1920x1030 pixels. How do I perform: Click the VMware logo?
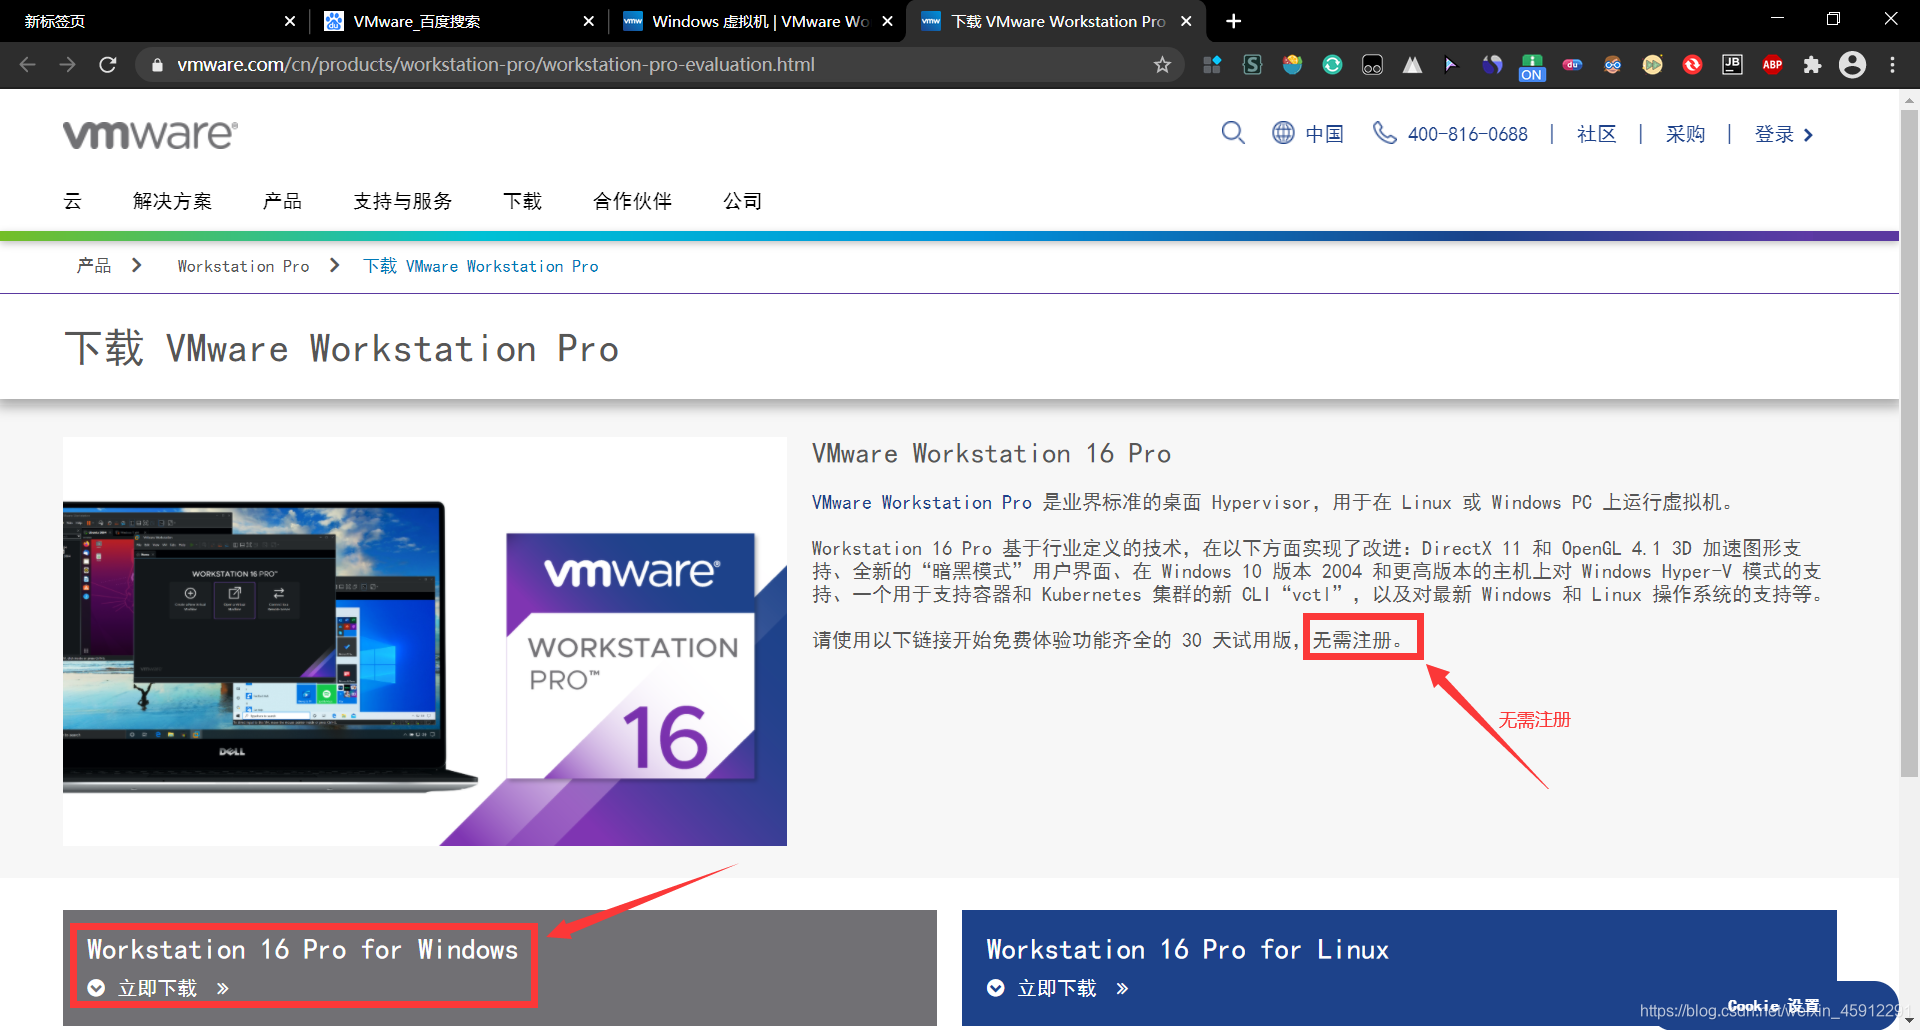coord(150,134)
